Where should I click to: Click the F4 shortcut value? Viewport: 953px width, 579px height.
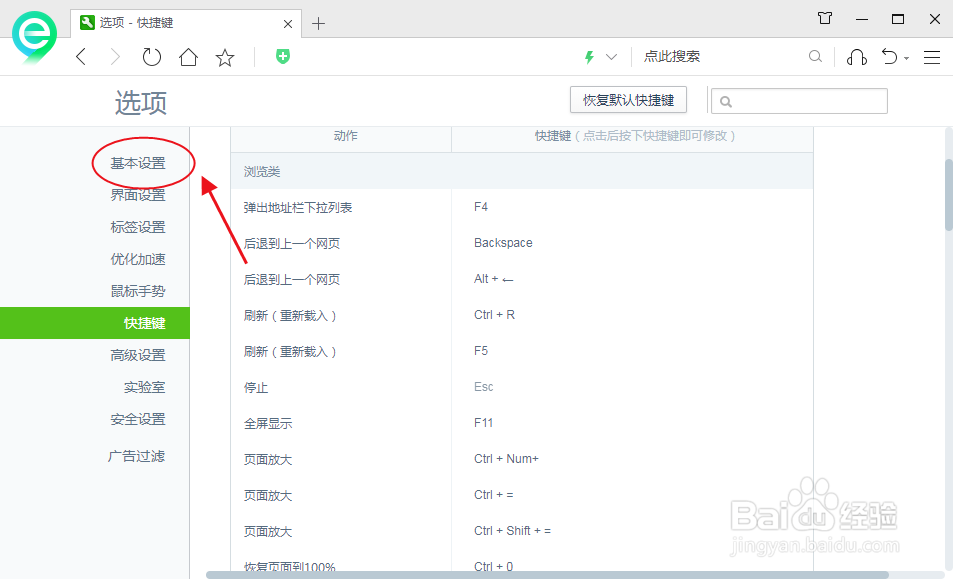click(x=481, y=207)
